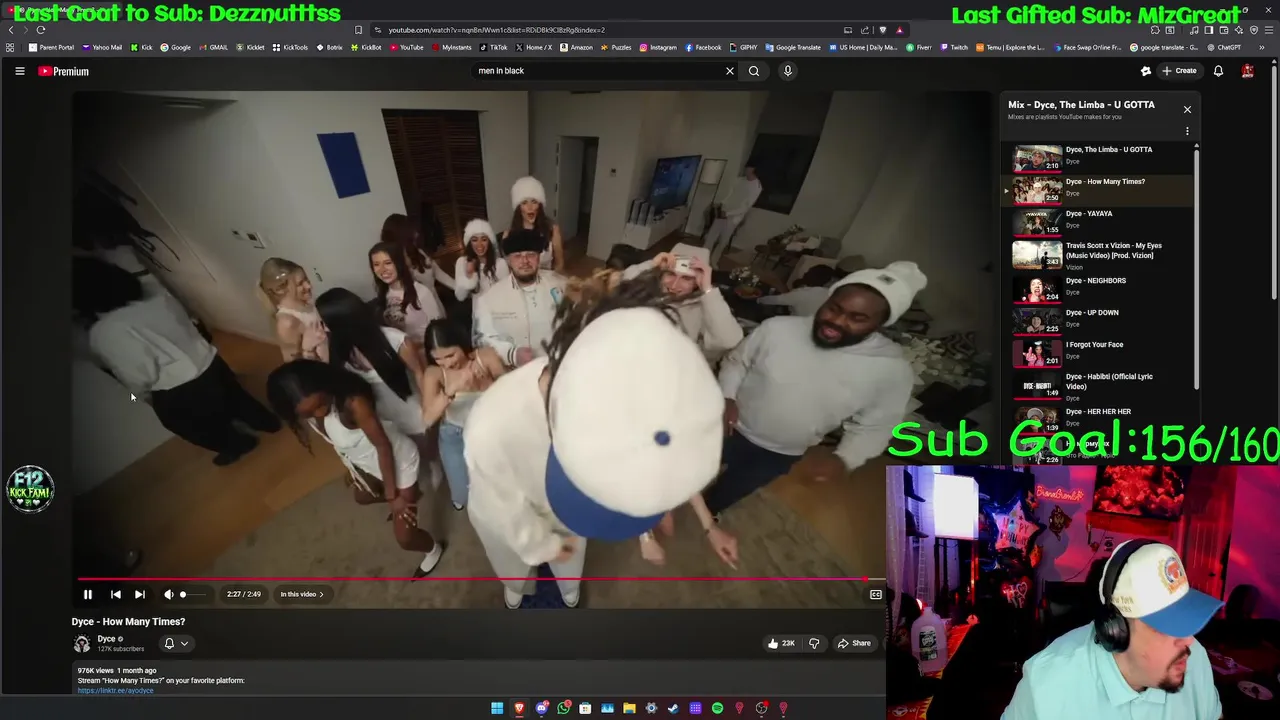Open the account avatar menu
The image size is (1280, 720).
pos(1247,71)
